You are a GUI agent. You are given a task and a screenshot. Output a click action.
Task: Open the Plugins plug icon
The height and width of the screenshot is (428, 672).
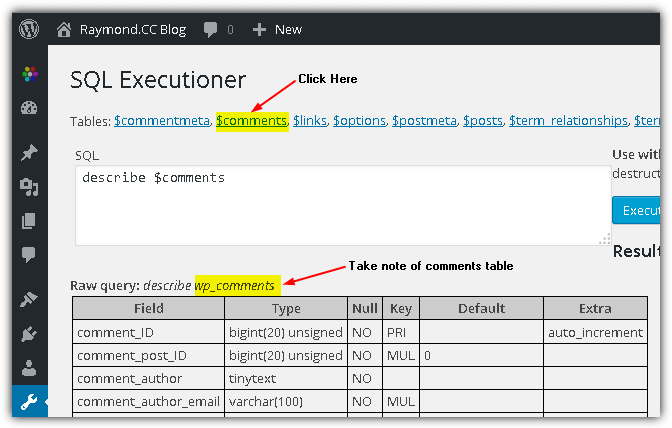(29, 334)
